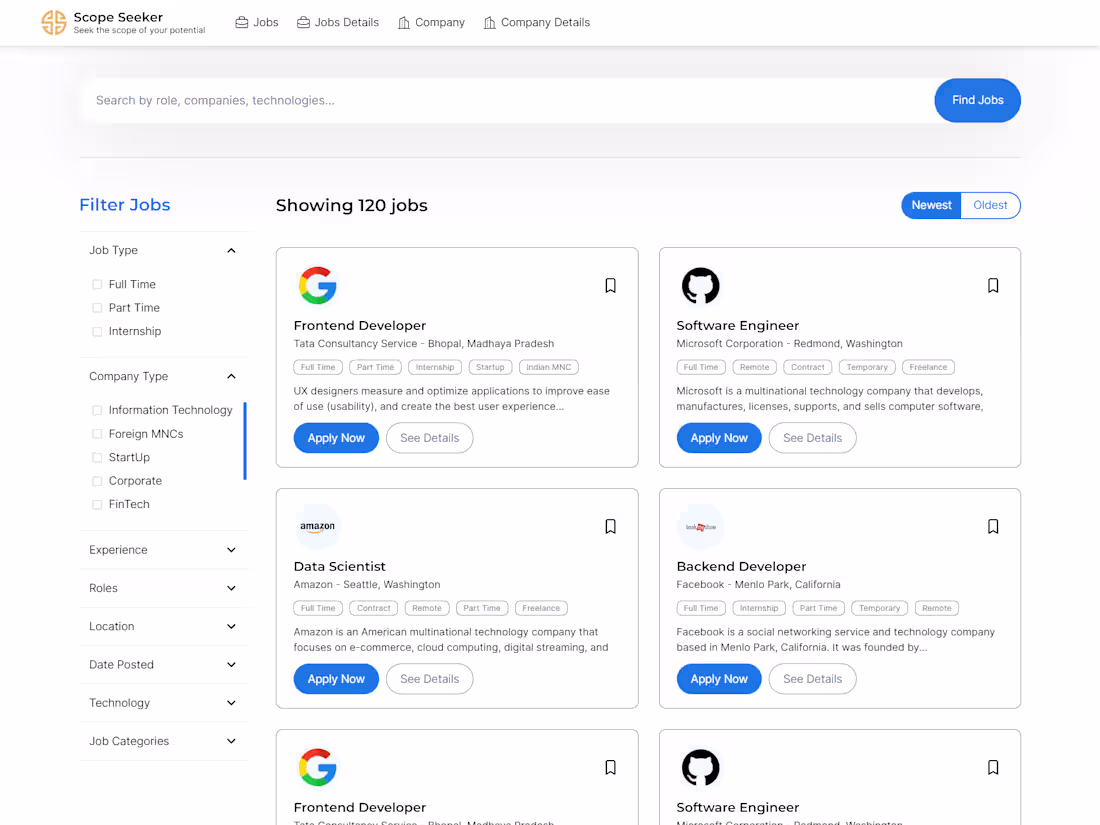Check the Full Time job type filter
The width and height of the screenshot is (1100, 825).
click(97, 285)
